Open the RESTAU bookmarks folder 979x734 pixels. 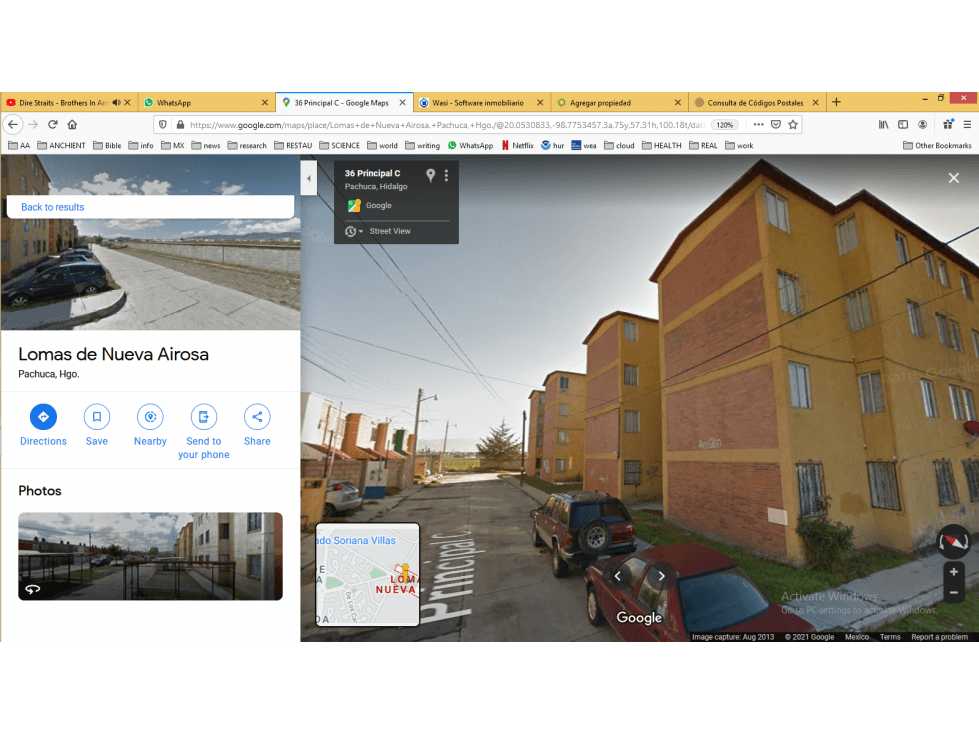pyautogui.click(x=293, y=145)
